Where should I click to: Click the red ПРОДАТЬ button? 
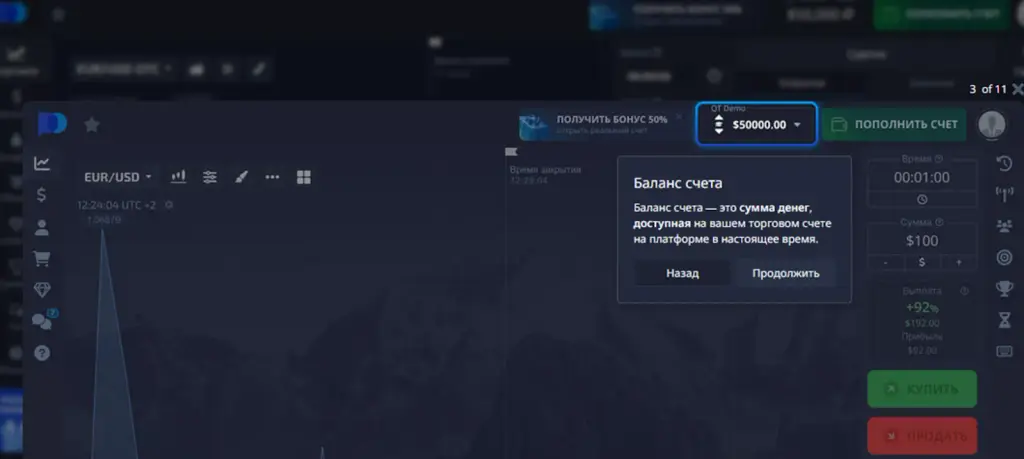tap(922, 436)
